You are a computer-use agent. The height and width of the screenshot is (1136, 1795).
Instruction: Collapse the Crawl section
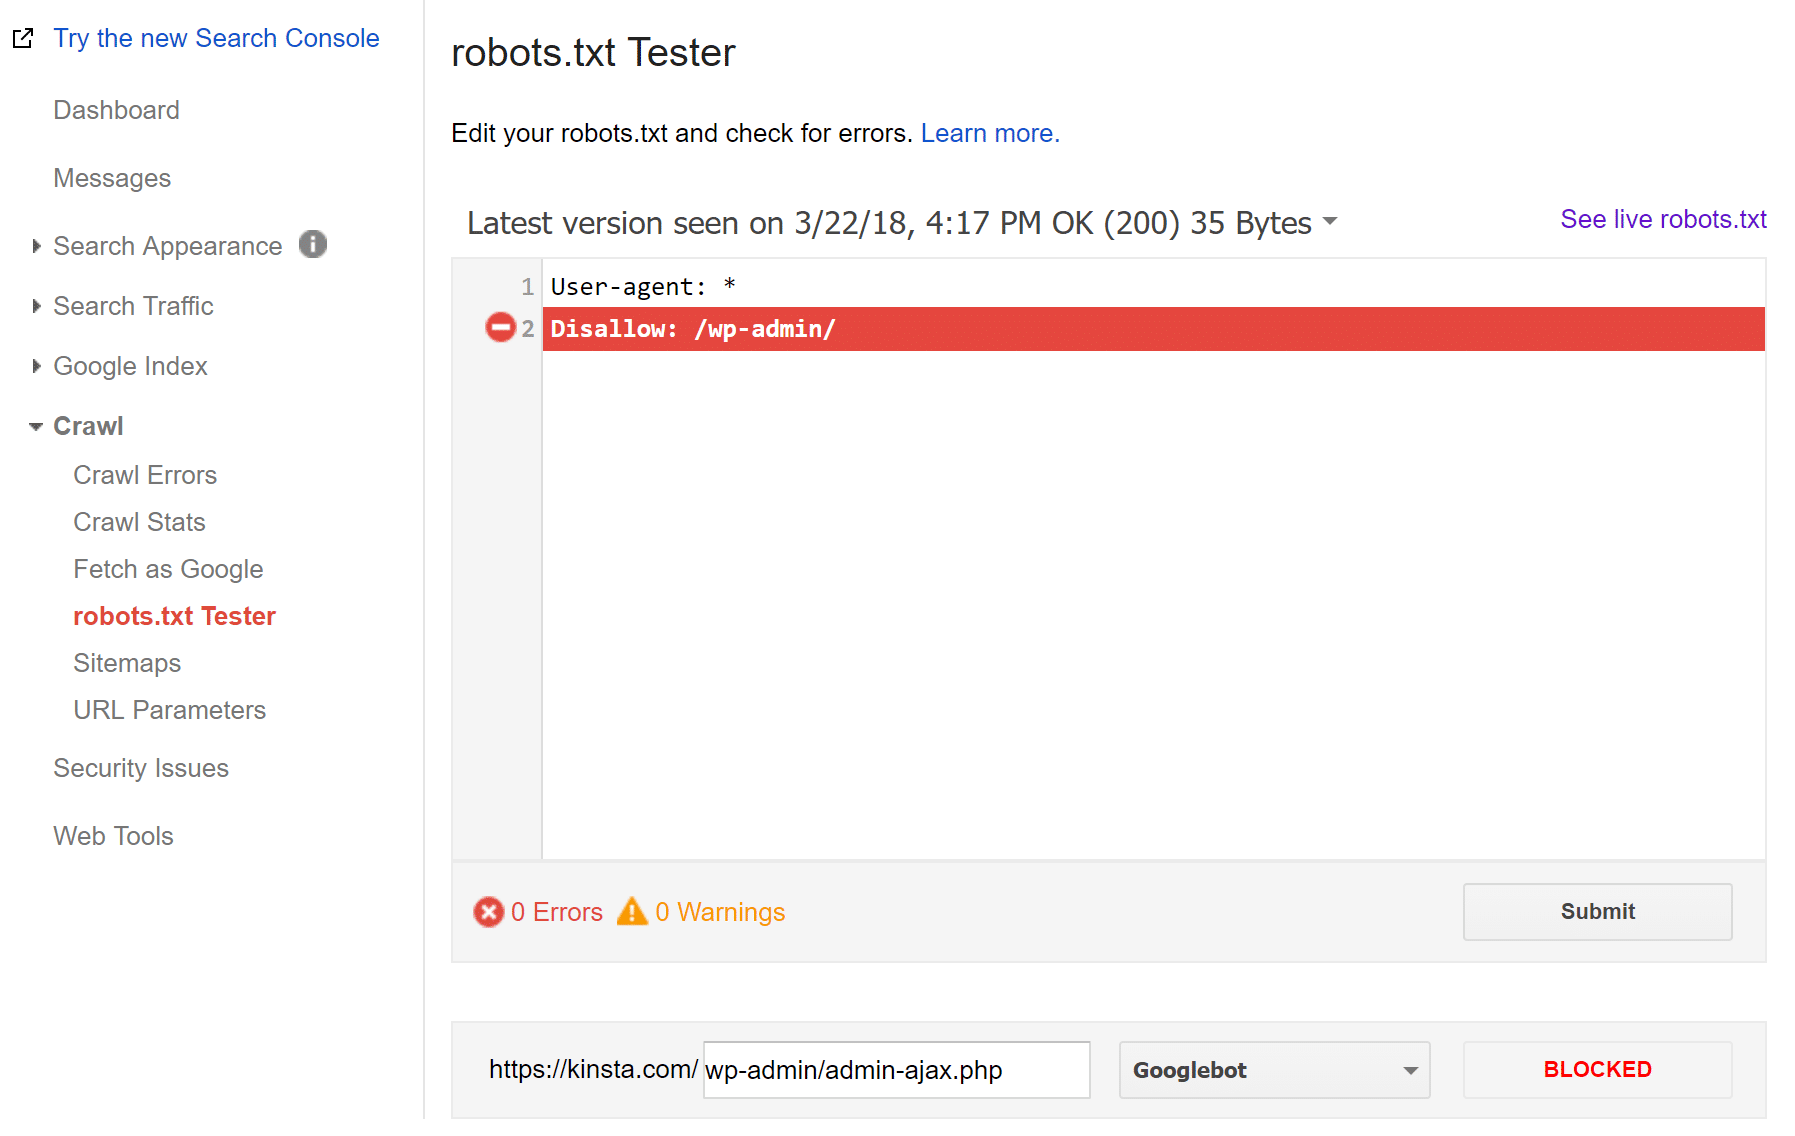click(36, 425)
